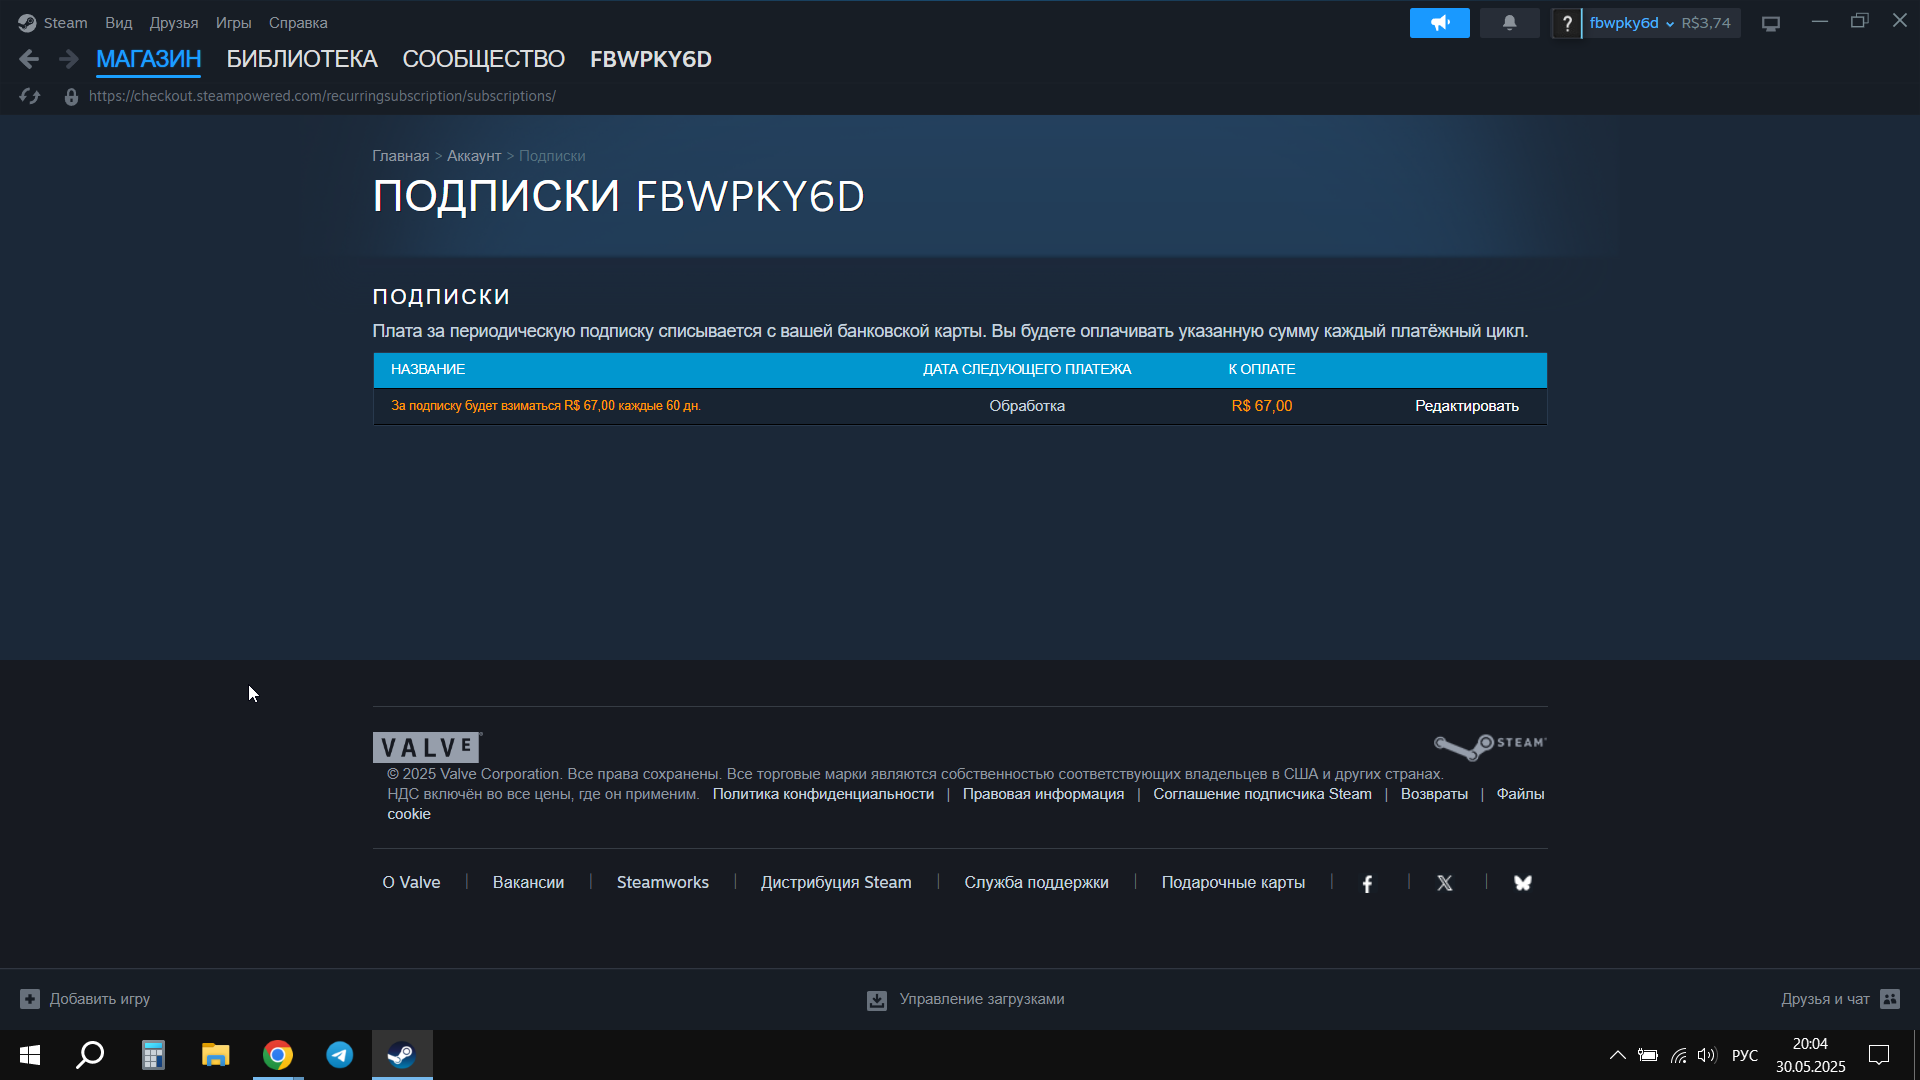This screenshot has width=1920, height=1080.
Task: Click the subscription row R$ 67,00 description
Action: point(546,406)
